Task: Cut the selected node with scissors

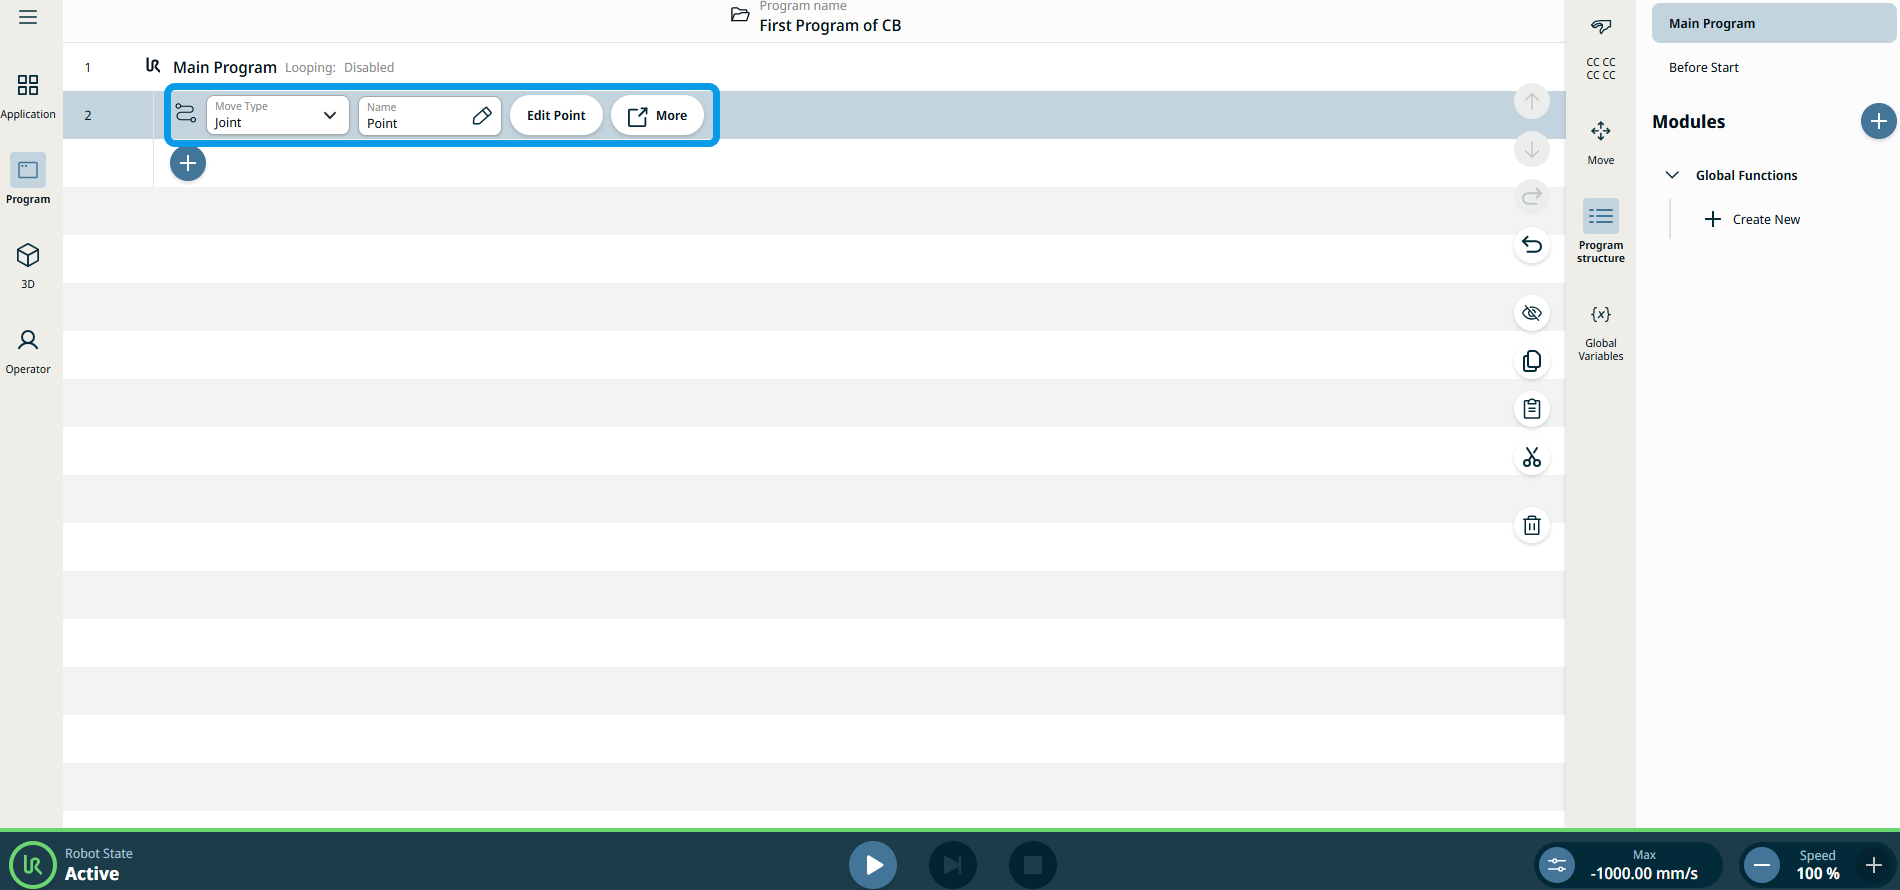Action: (x=1531, y=458)
